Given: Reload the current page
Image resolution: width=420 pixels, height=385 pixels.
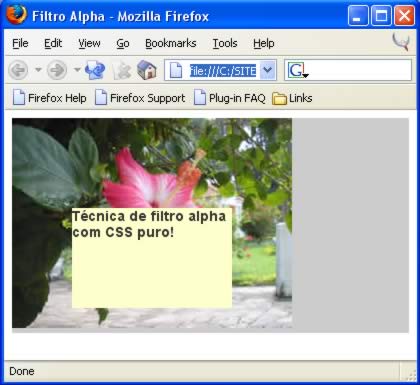Looking at the screenshot, I should tap(95, 70).
